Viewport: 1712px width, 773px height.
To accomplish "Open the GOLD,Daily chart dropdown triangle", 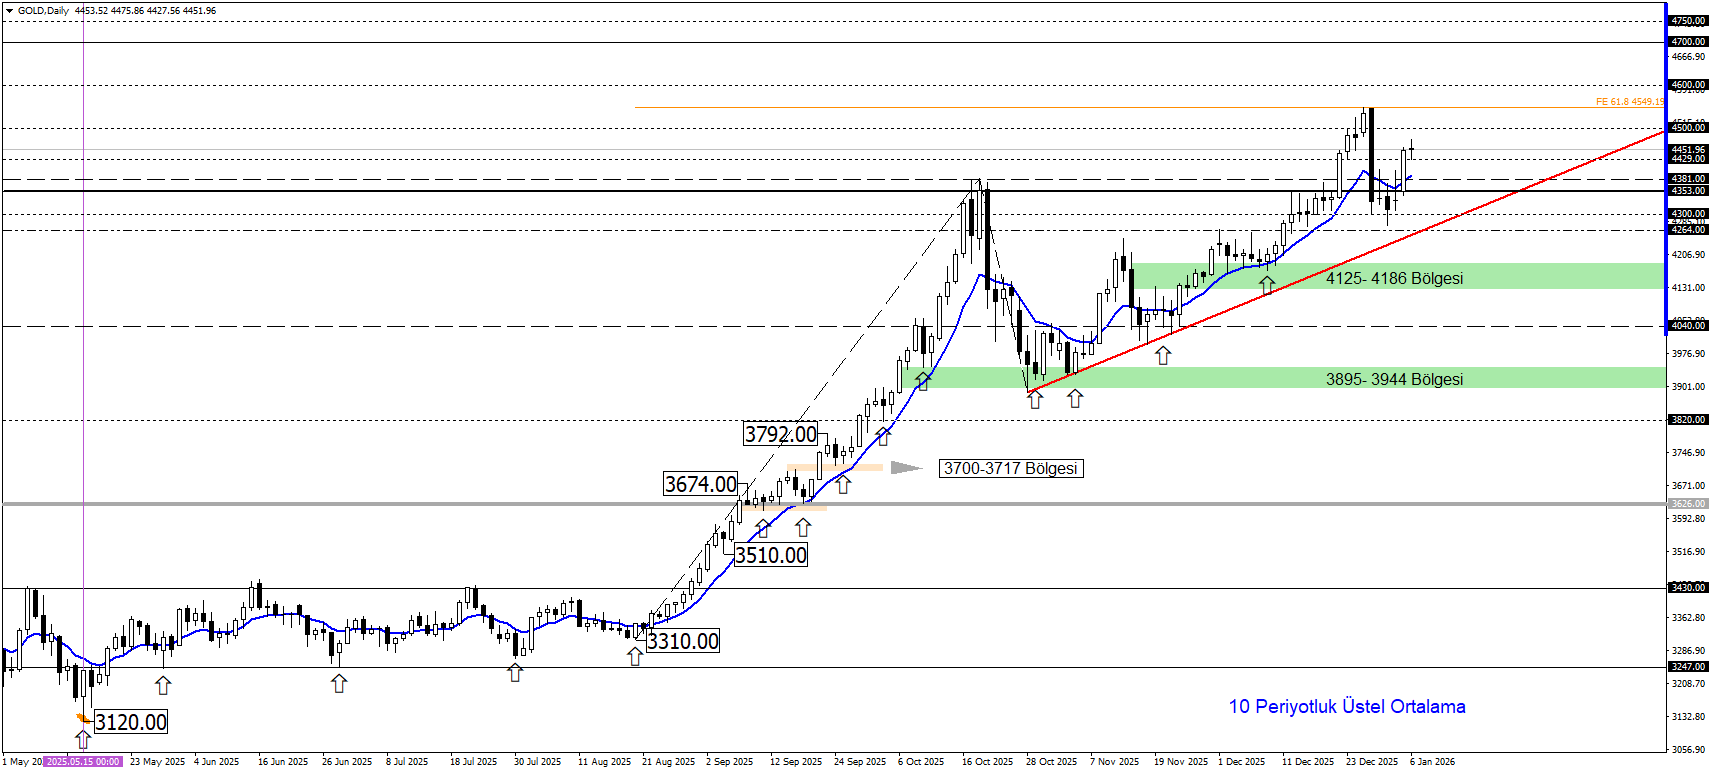I will 9,11.
